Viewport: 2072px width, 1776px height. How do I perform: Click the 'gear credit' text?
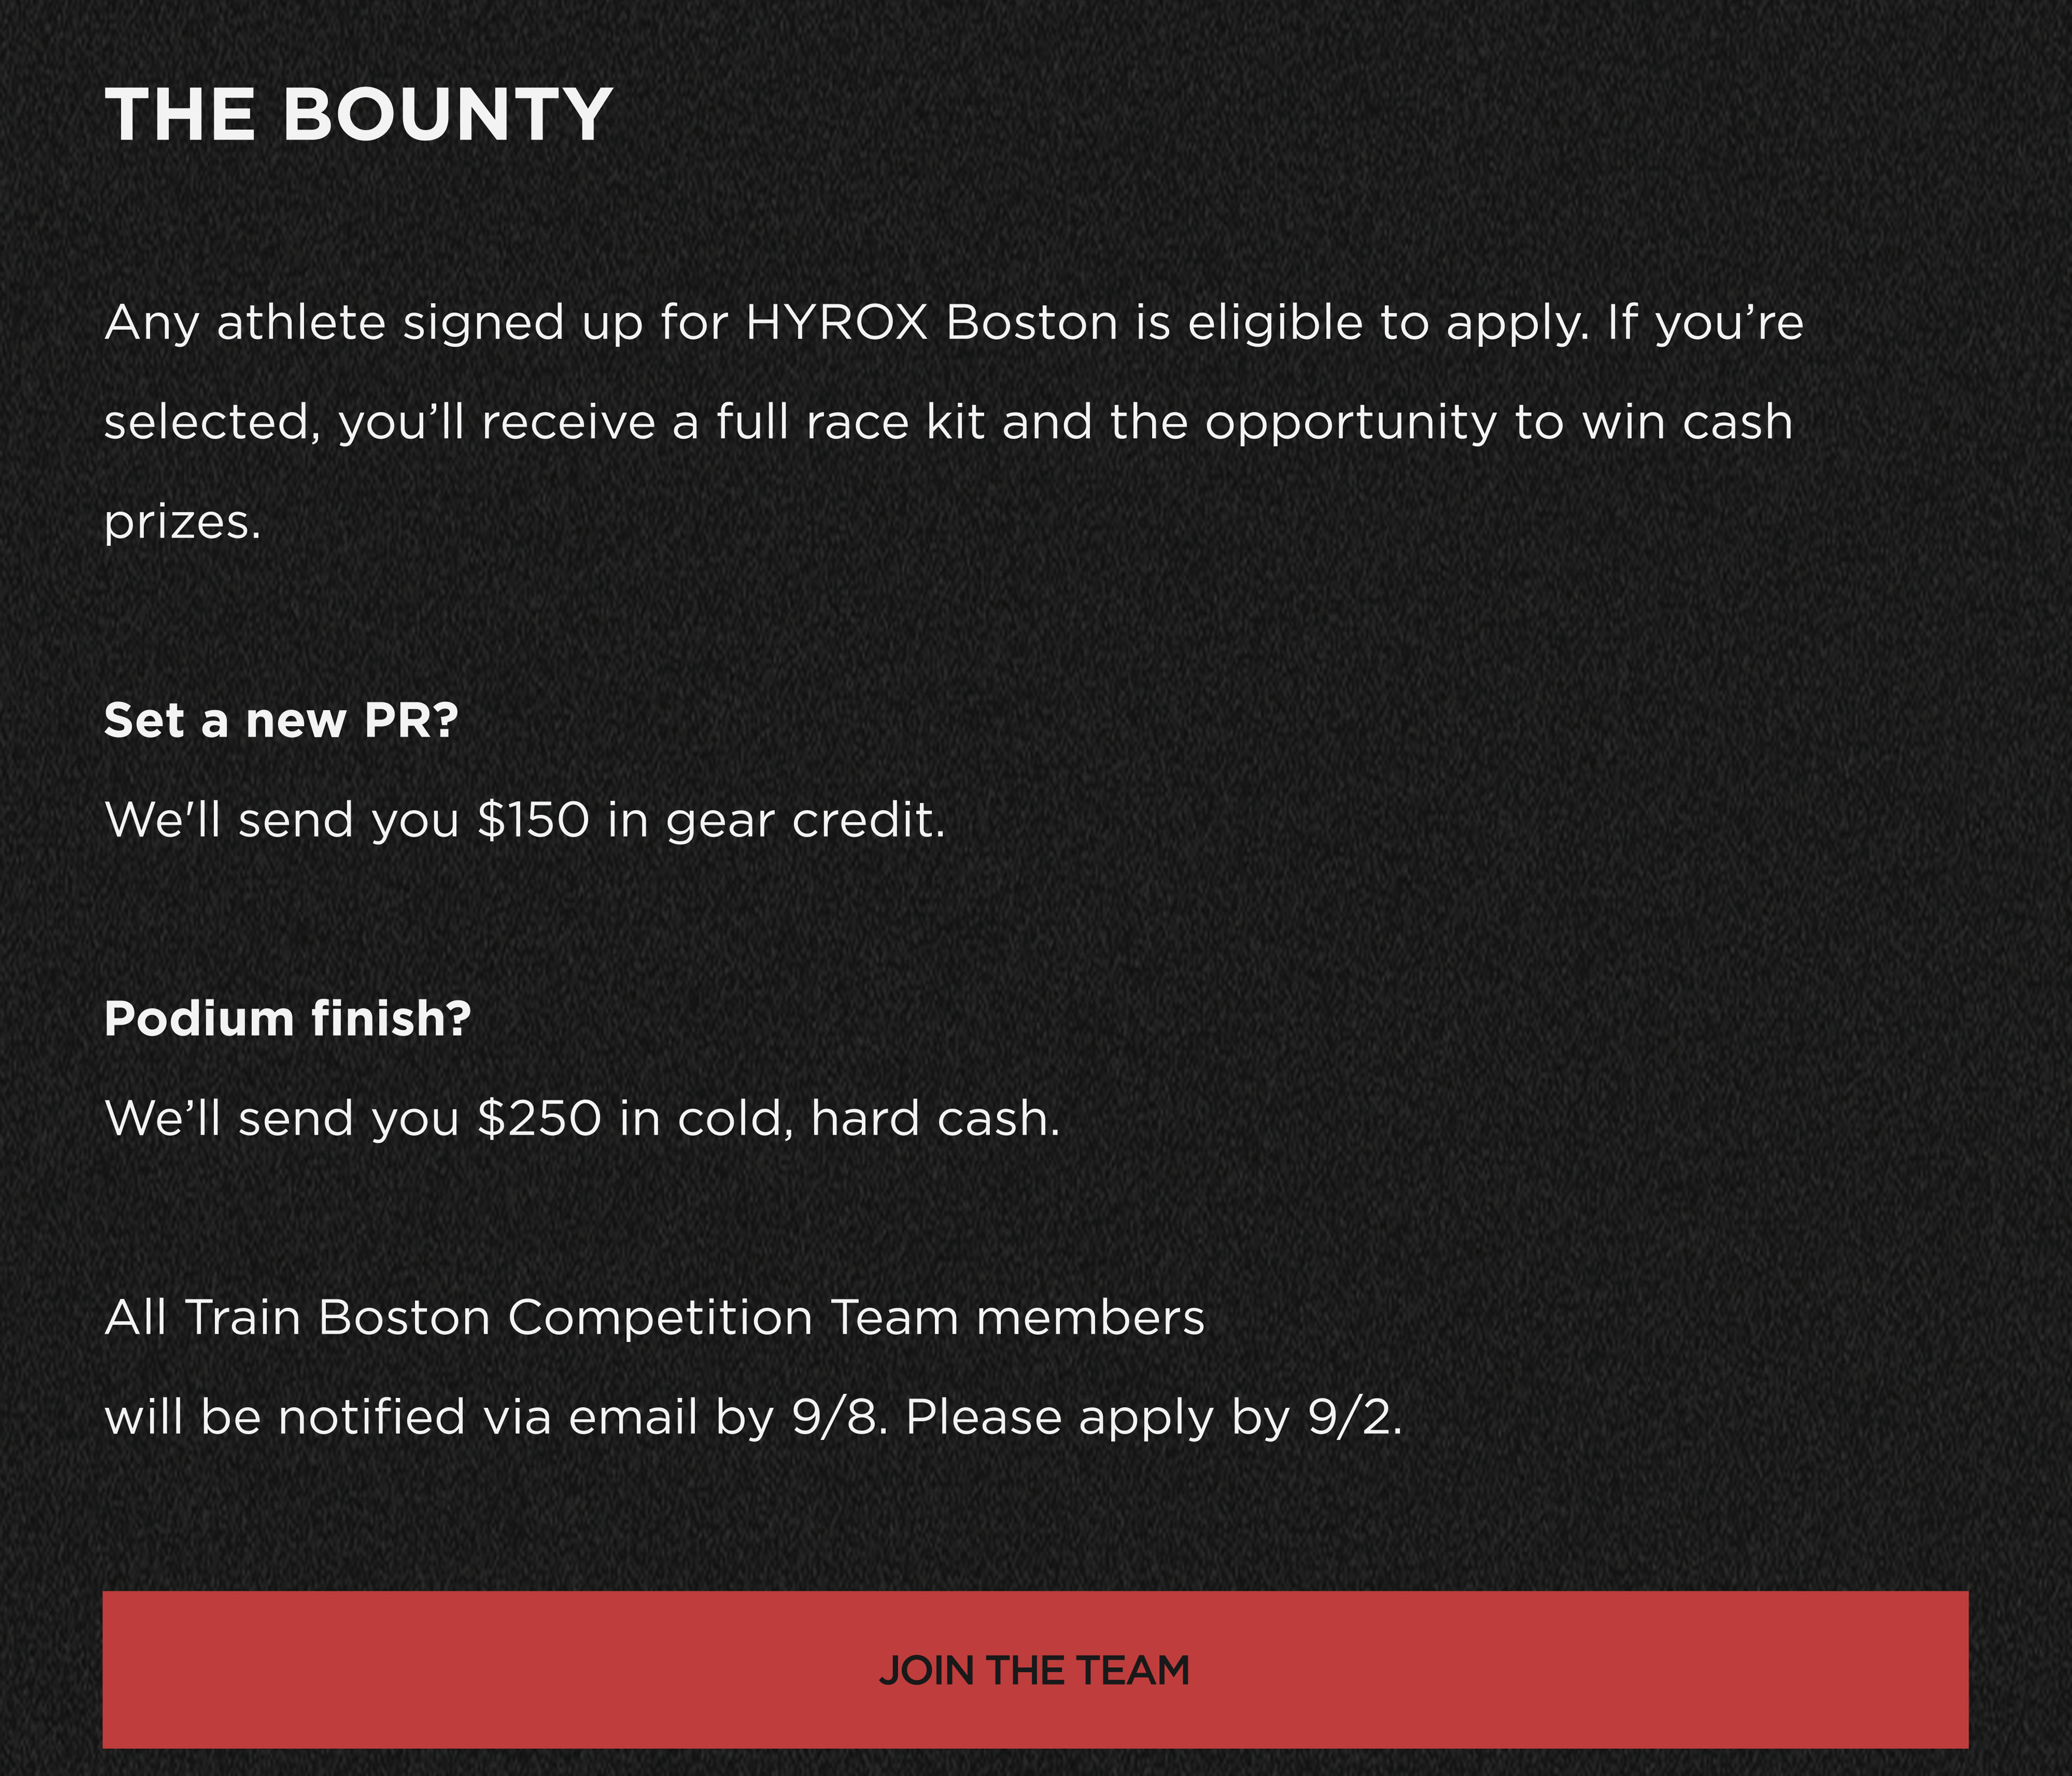805,820
